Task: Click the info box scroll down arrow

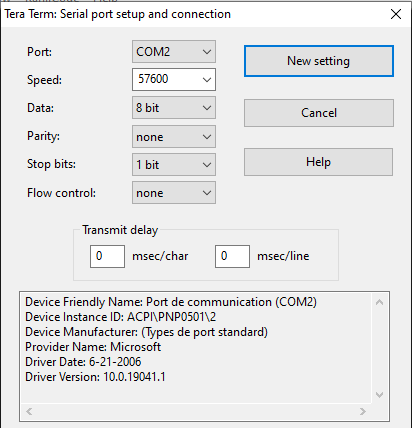Action: (x=379, y=395)
